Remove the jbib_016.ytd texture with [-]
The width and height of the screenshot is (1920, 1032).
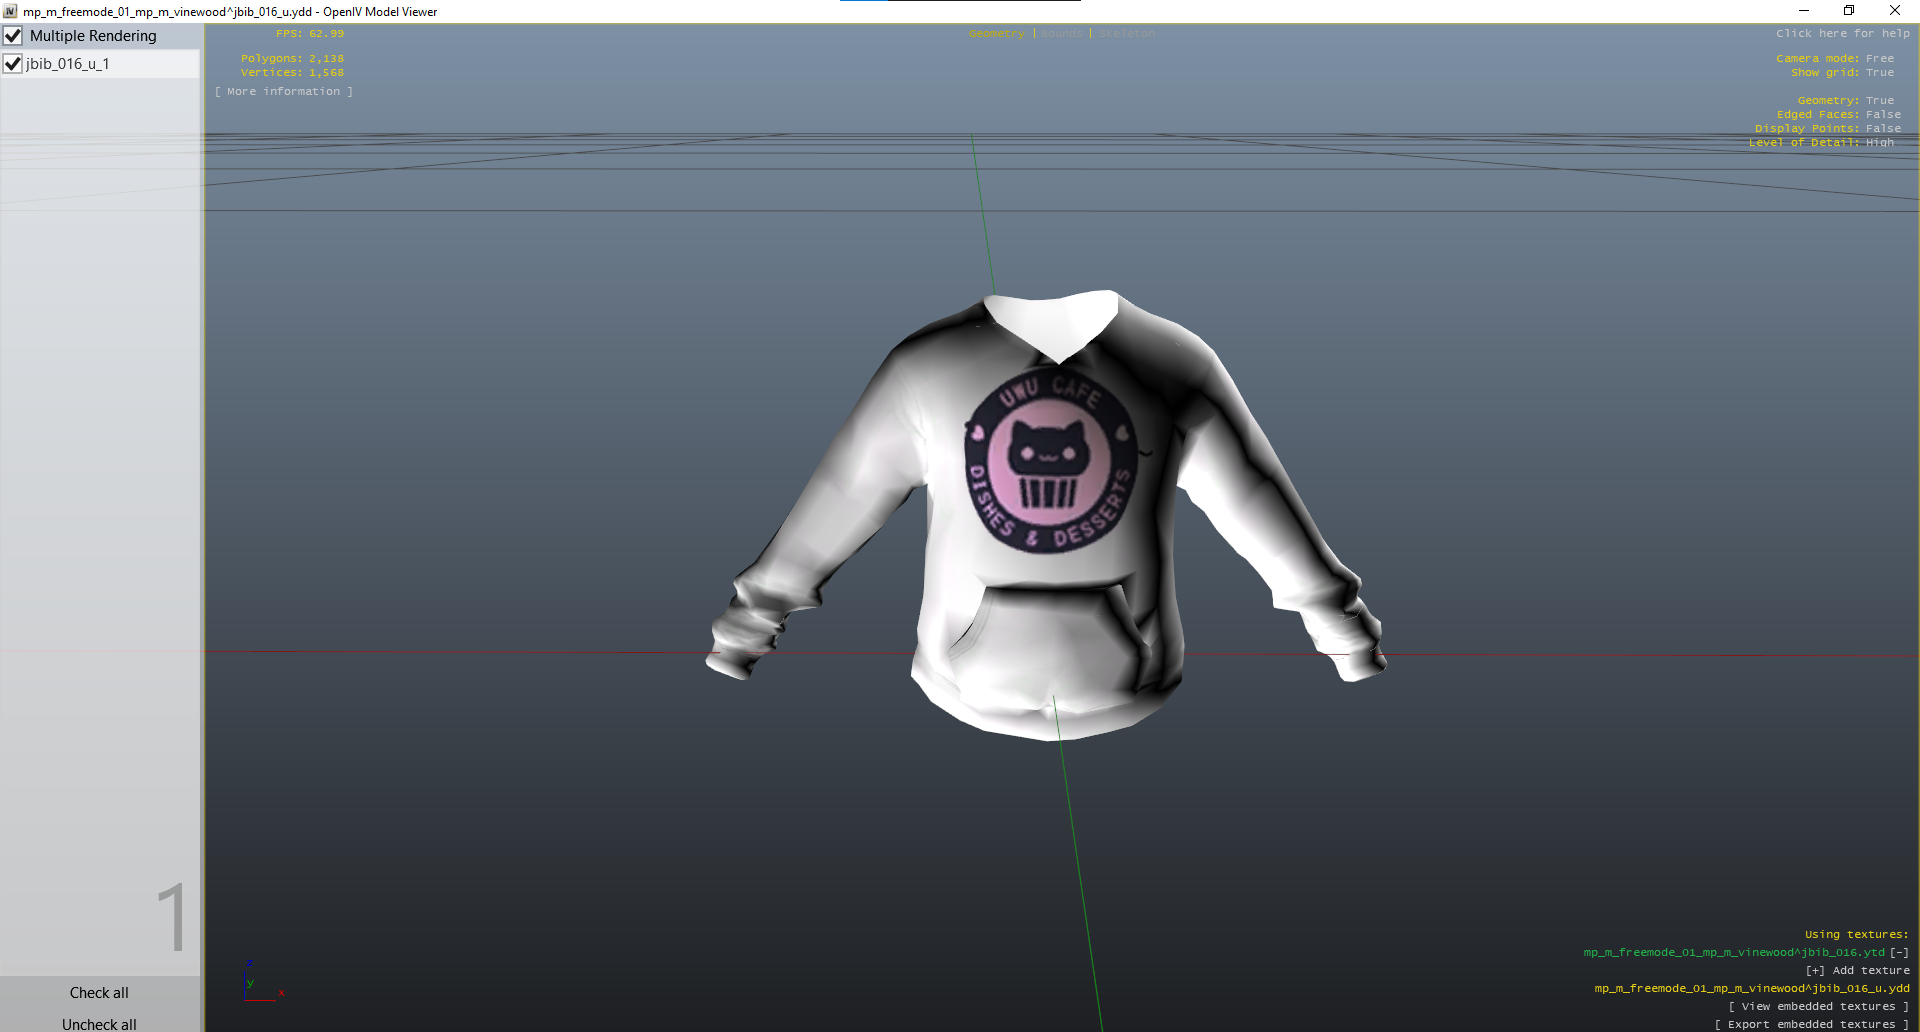coord(1899,952)
